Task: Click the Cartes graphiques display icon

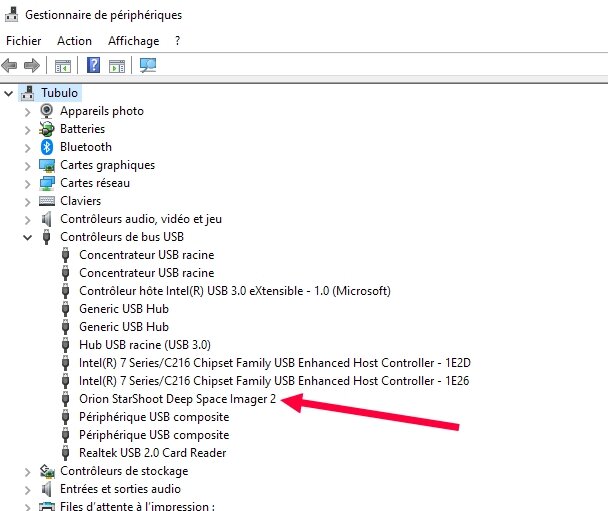Action: coord(47,165)
